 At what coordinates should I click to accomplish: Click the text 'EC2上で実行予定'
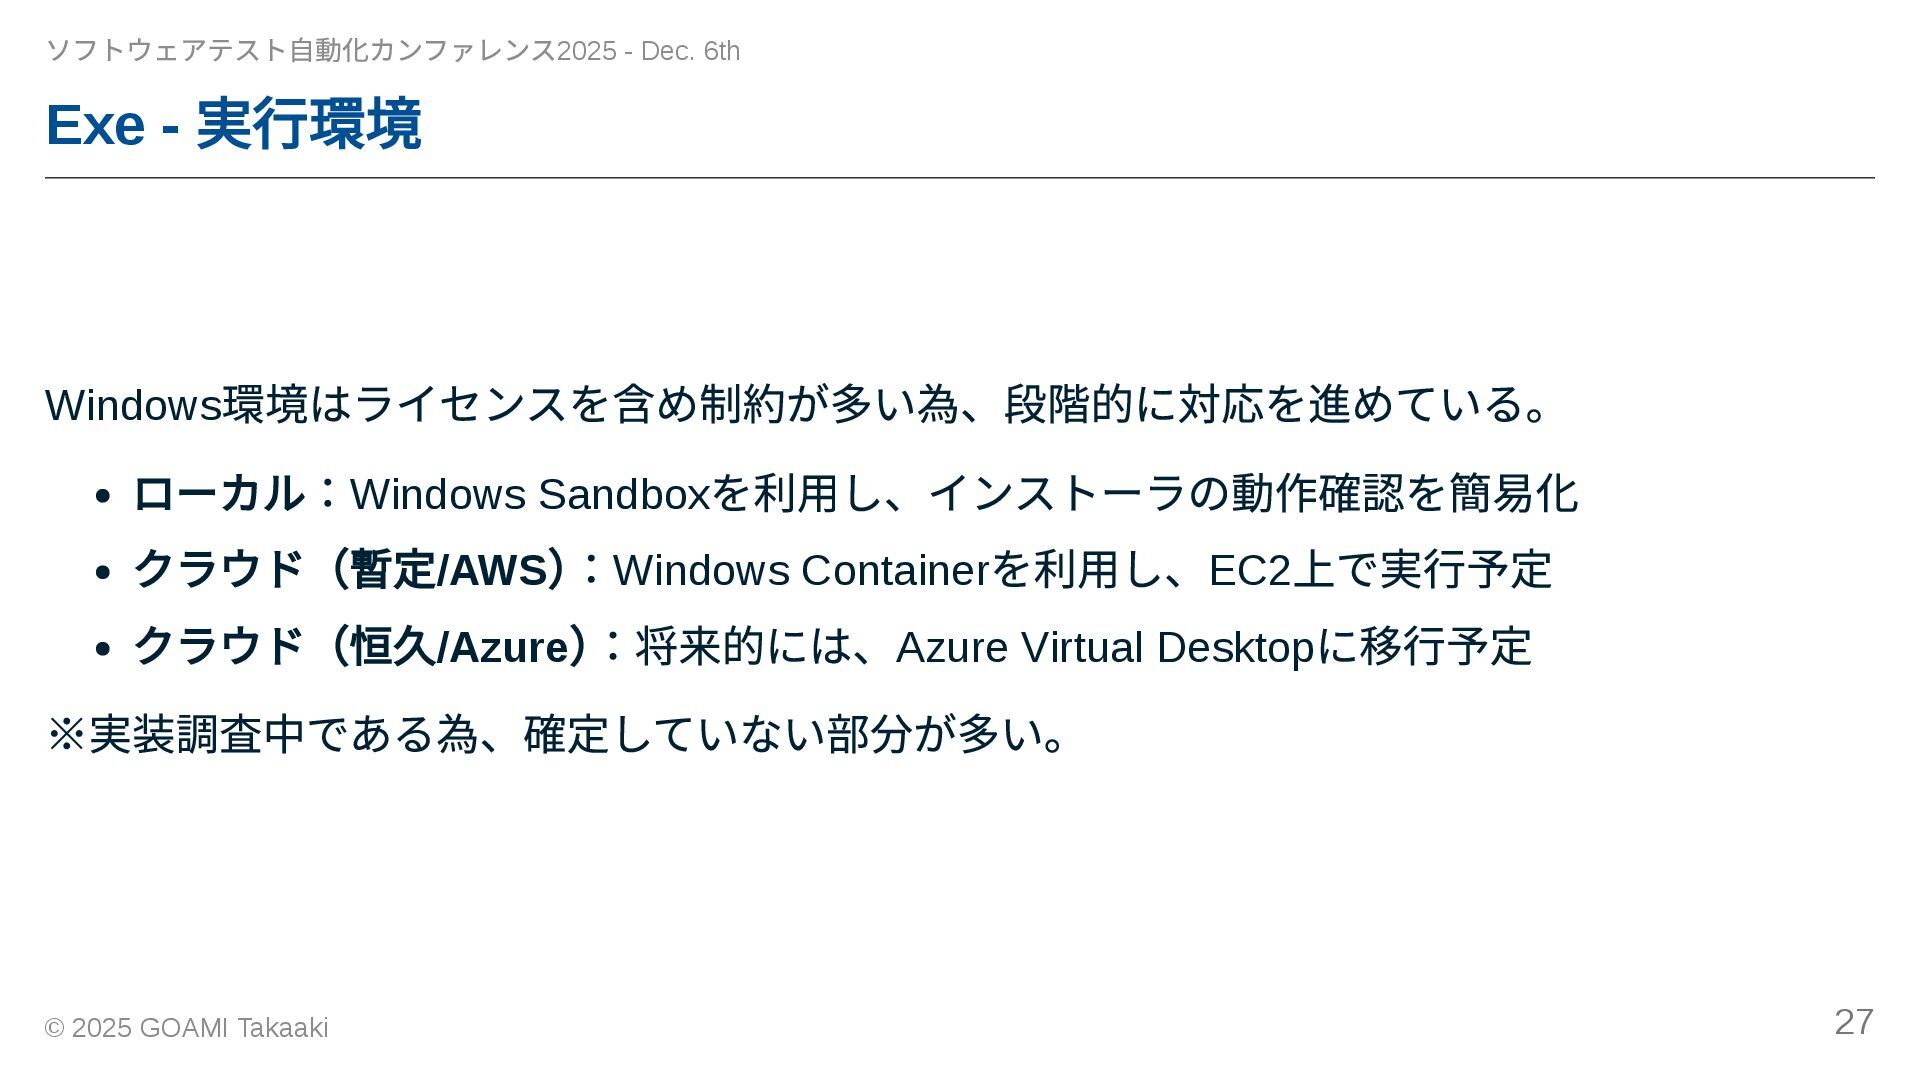[1380, 571]
